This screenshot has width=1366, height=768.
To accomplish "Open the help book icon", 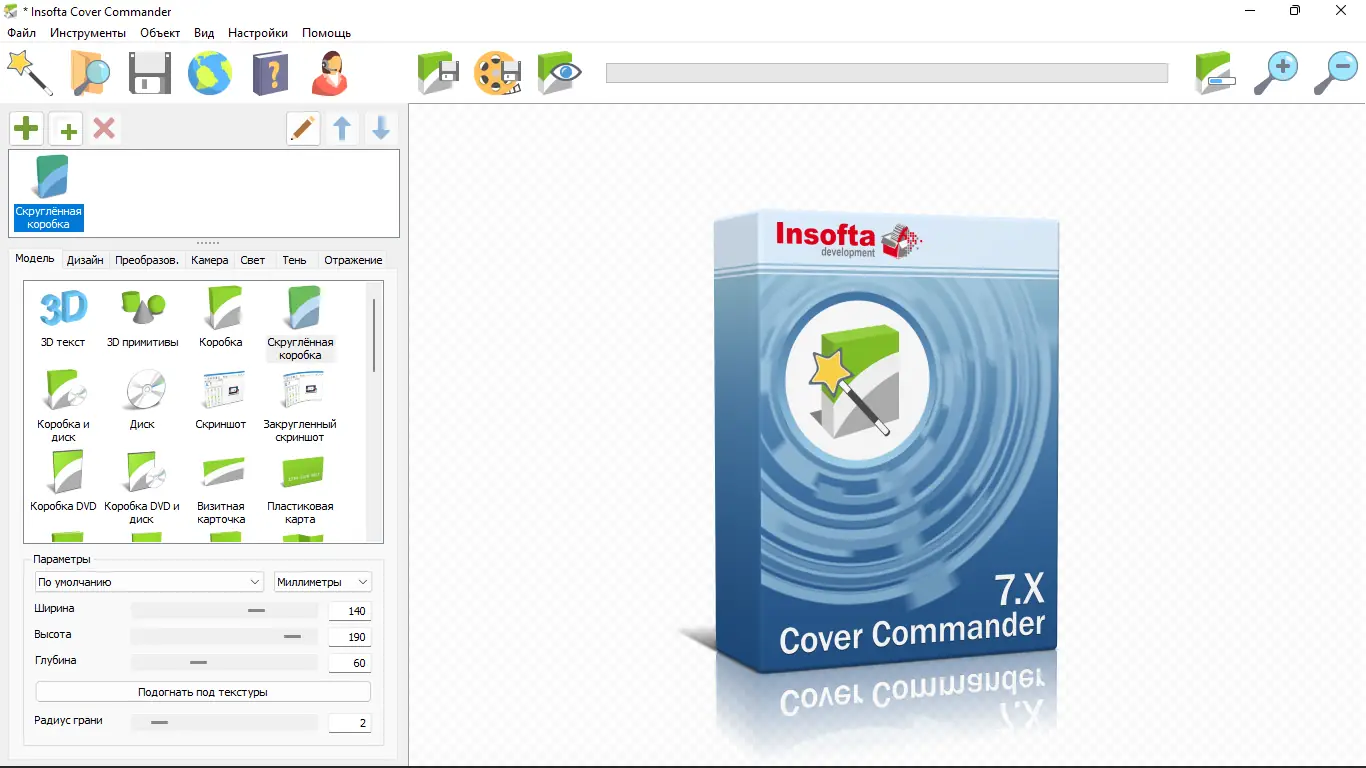I will point(270,73).
